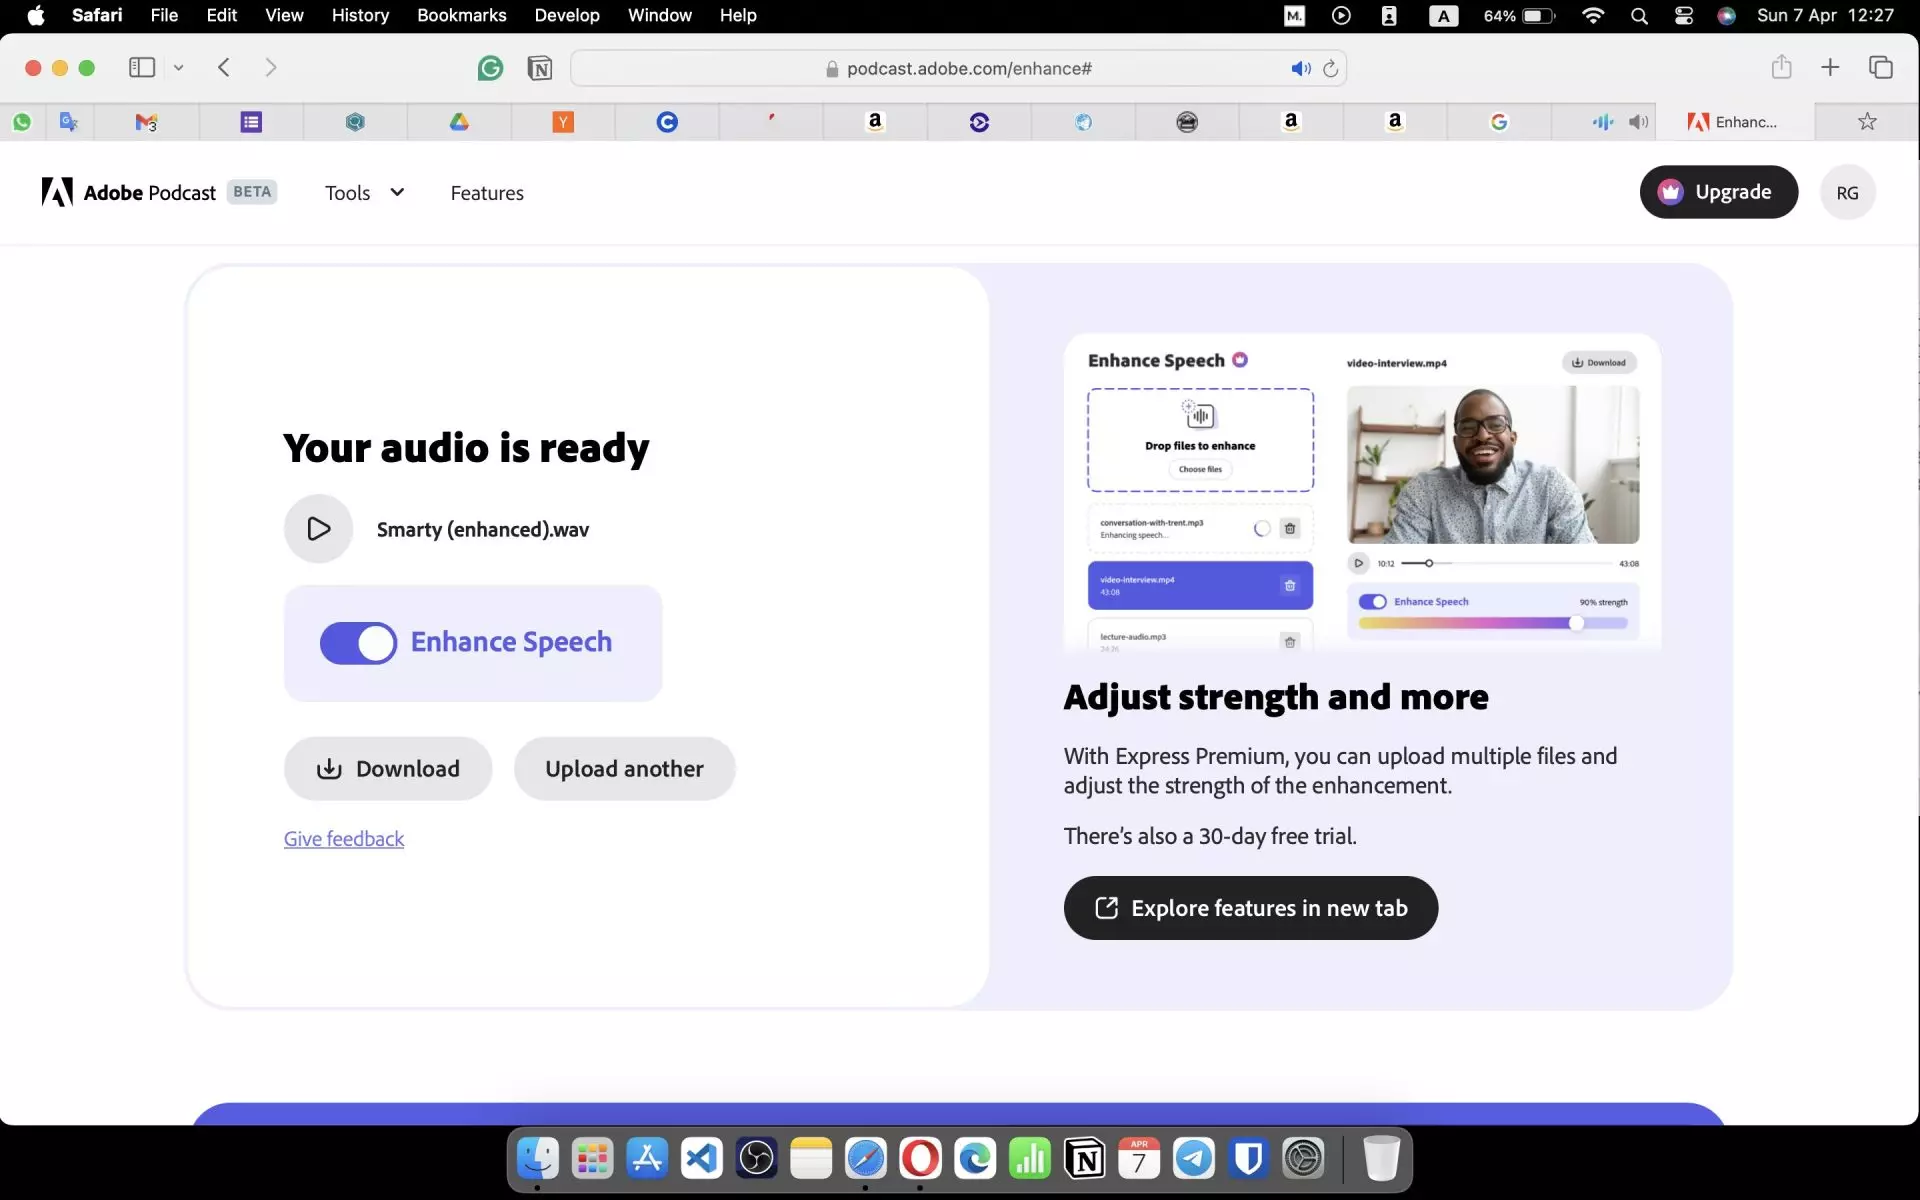Screen dimensions: 1920x1200
Task: Click the Share icon in Safari
Action: [x=1781, y=67]
